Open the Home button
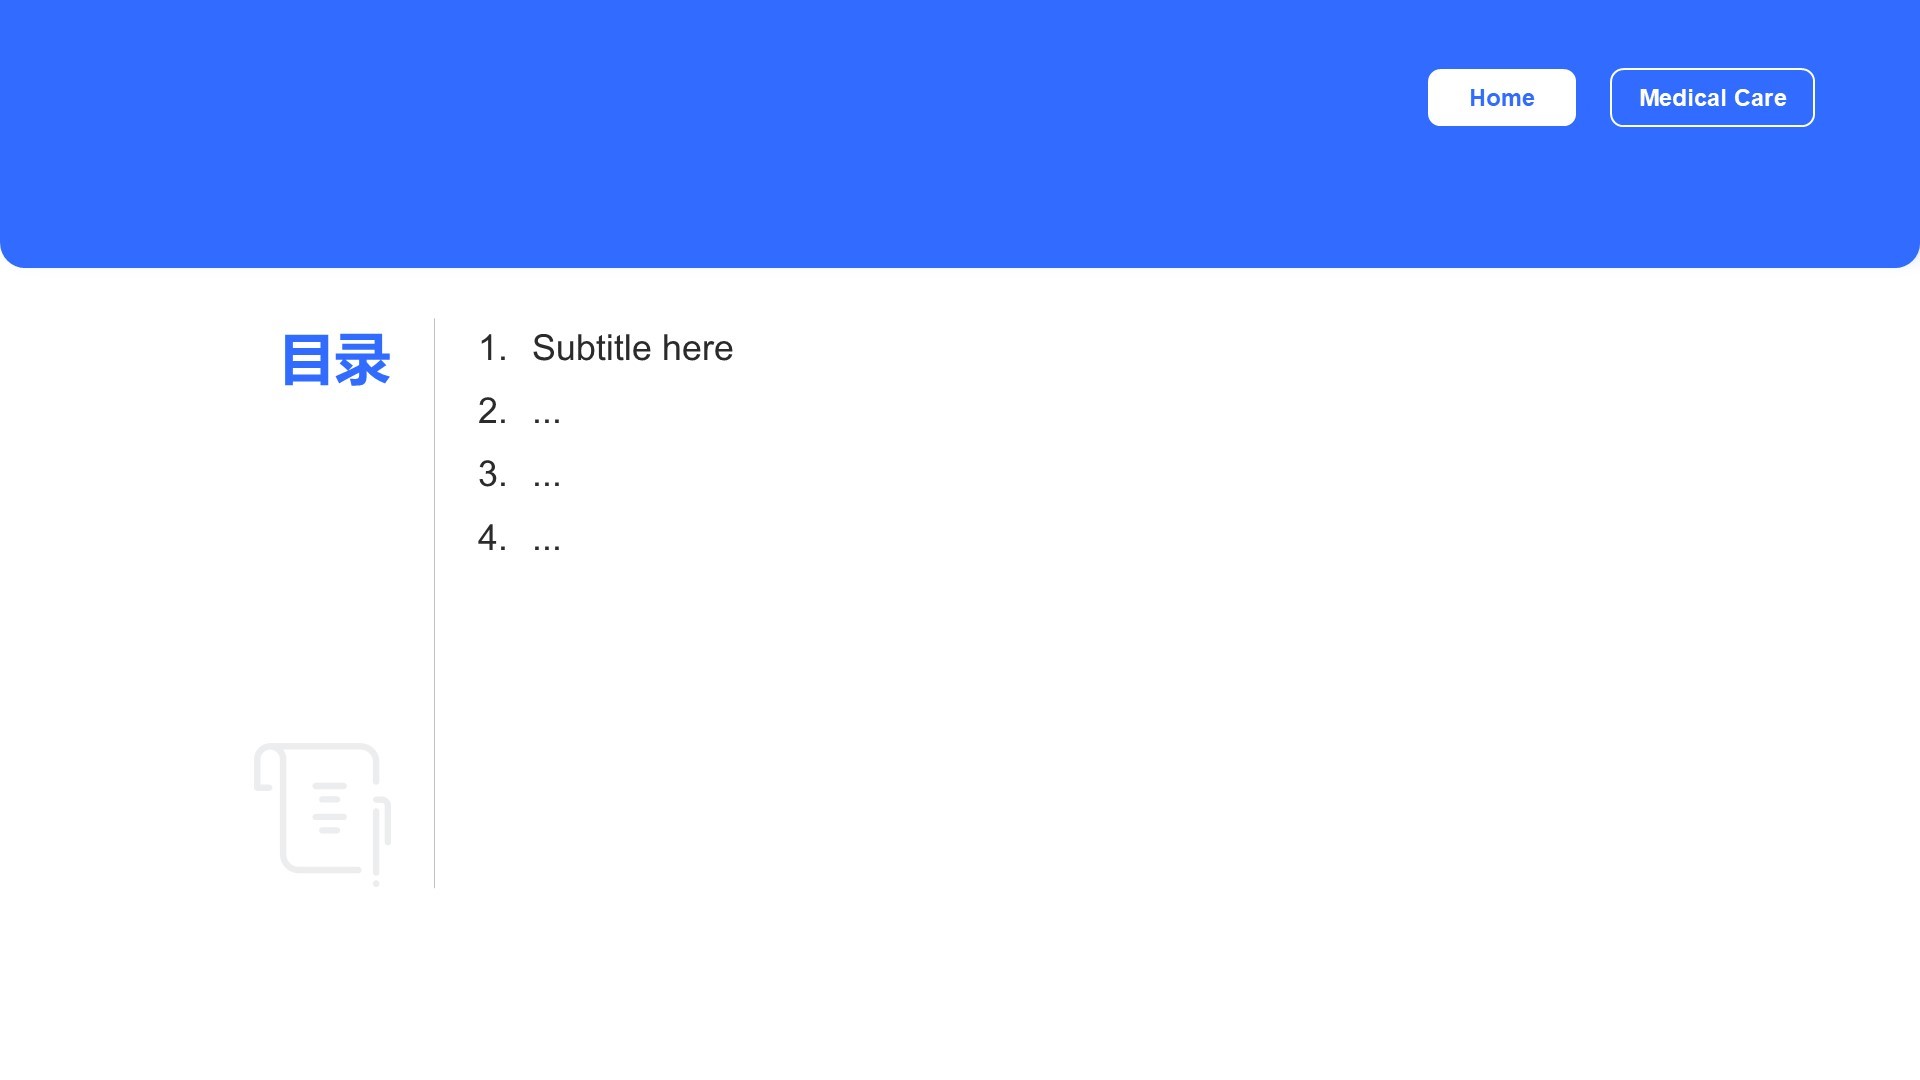The image size is (1920, 1080). click(x=1501, y=98)
